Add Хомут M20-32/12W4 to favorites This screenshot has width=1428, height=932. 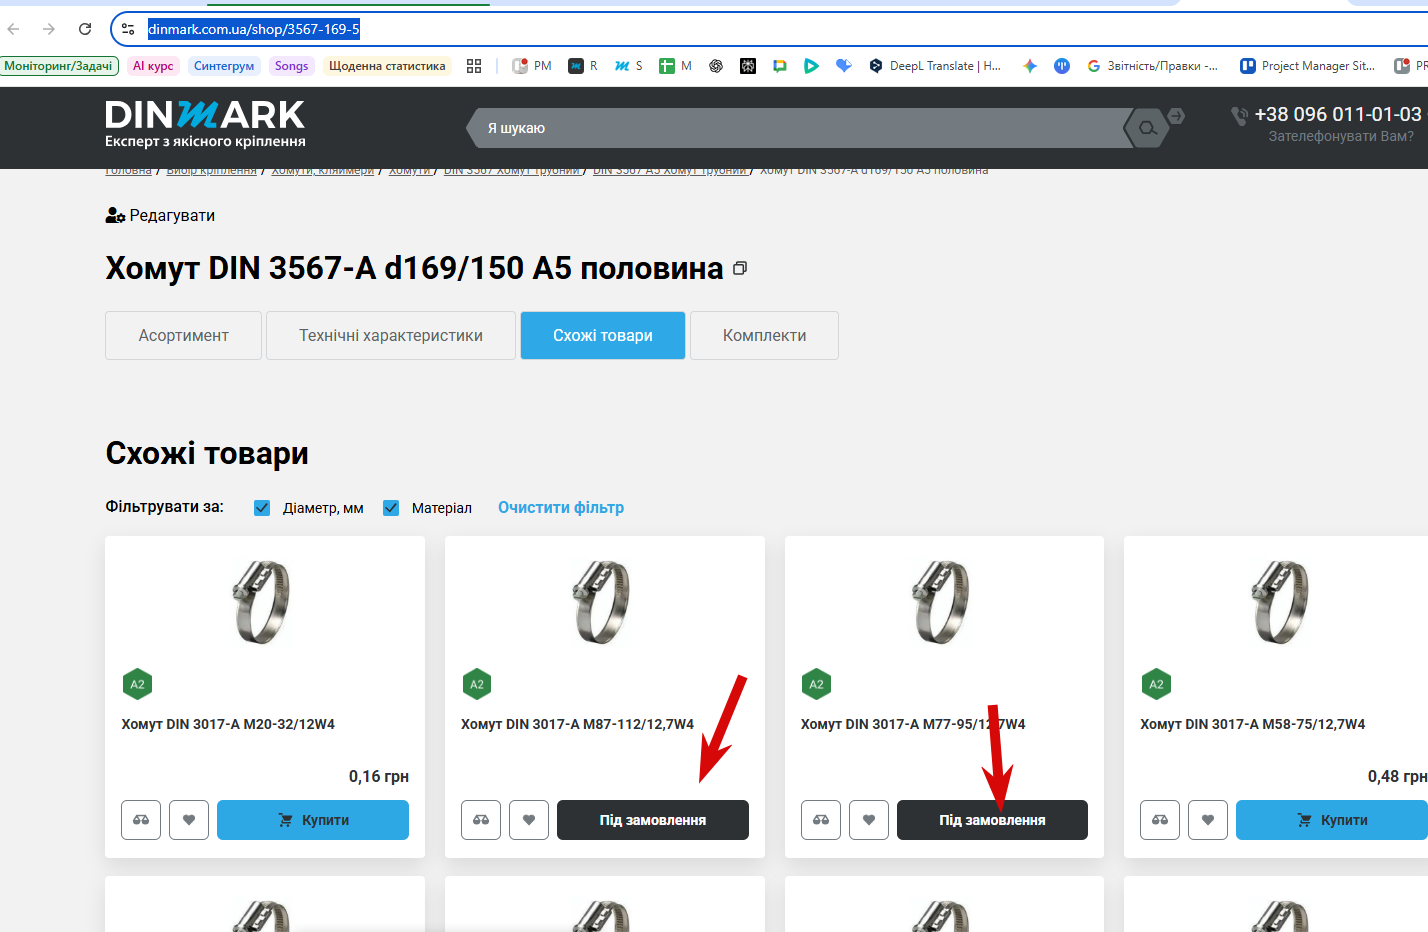coord(189,820)
